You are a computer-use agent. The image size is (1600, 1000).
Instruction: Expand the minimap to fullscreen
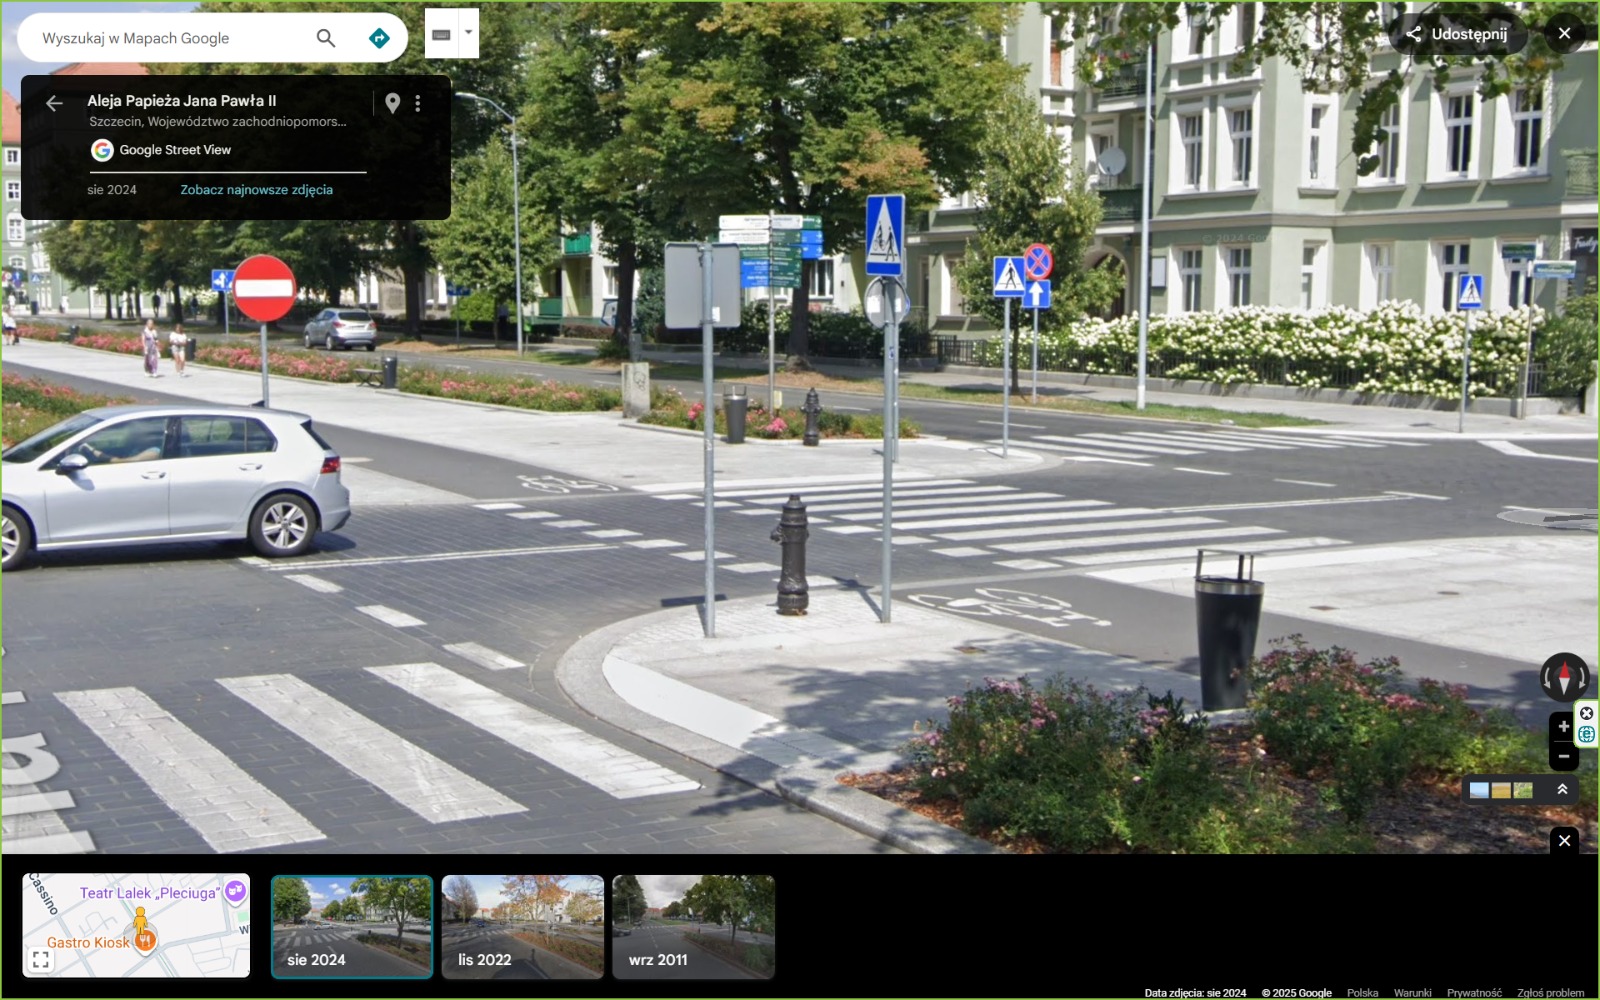click(41, 960)
